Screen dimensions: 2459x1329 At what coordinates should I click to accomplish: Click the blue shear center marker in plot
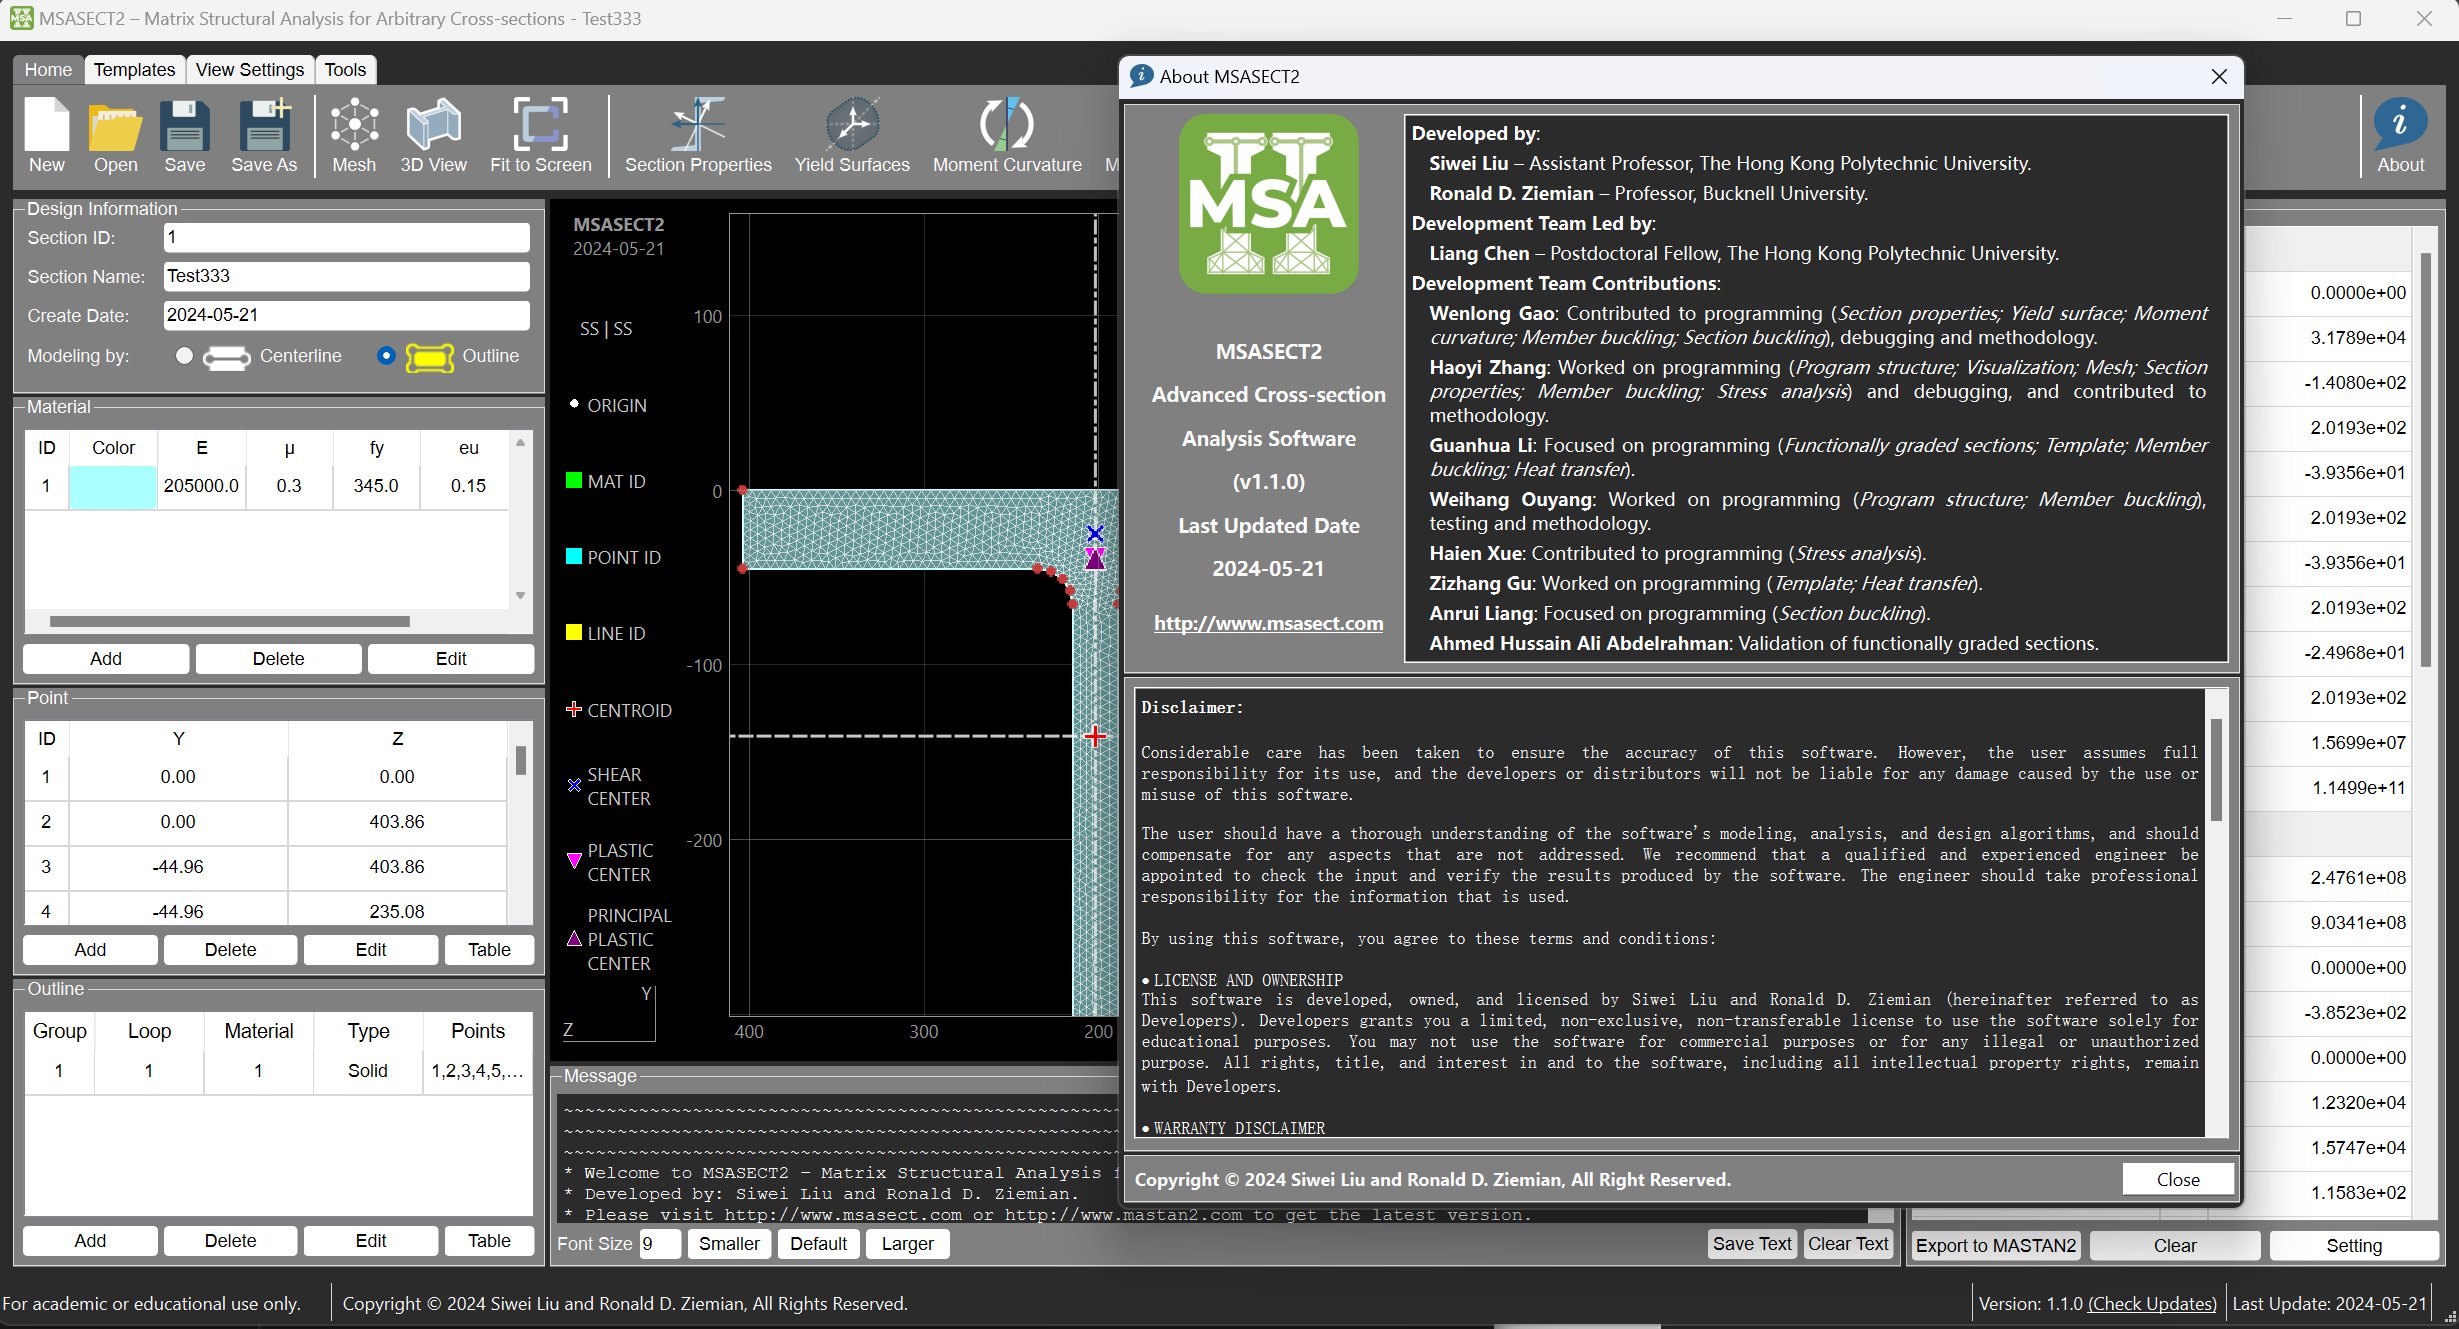(1095, 533)
